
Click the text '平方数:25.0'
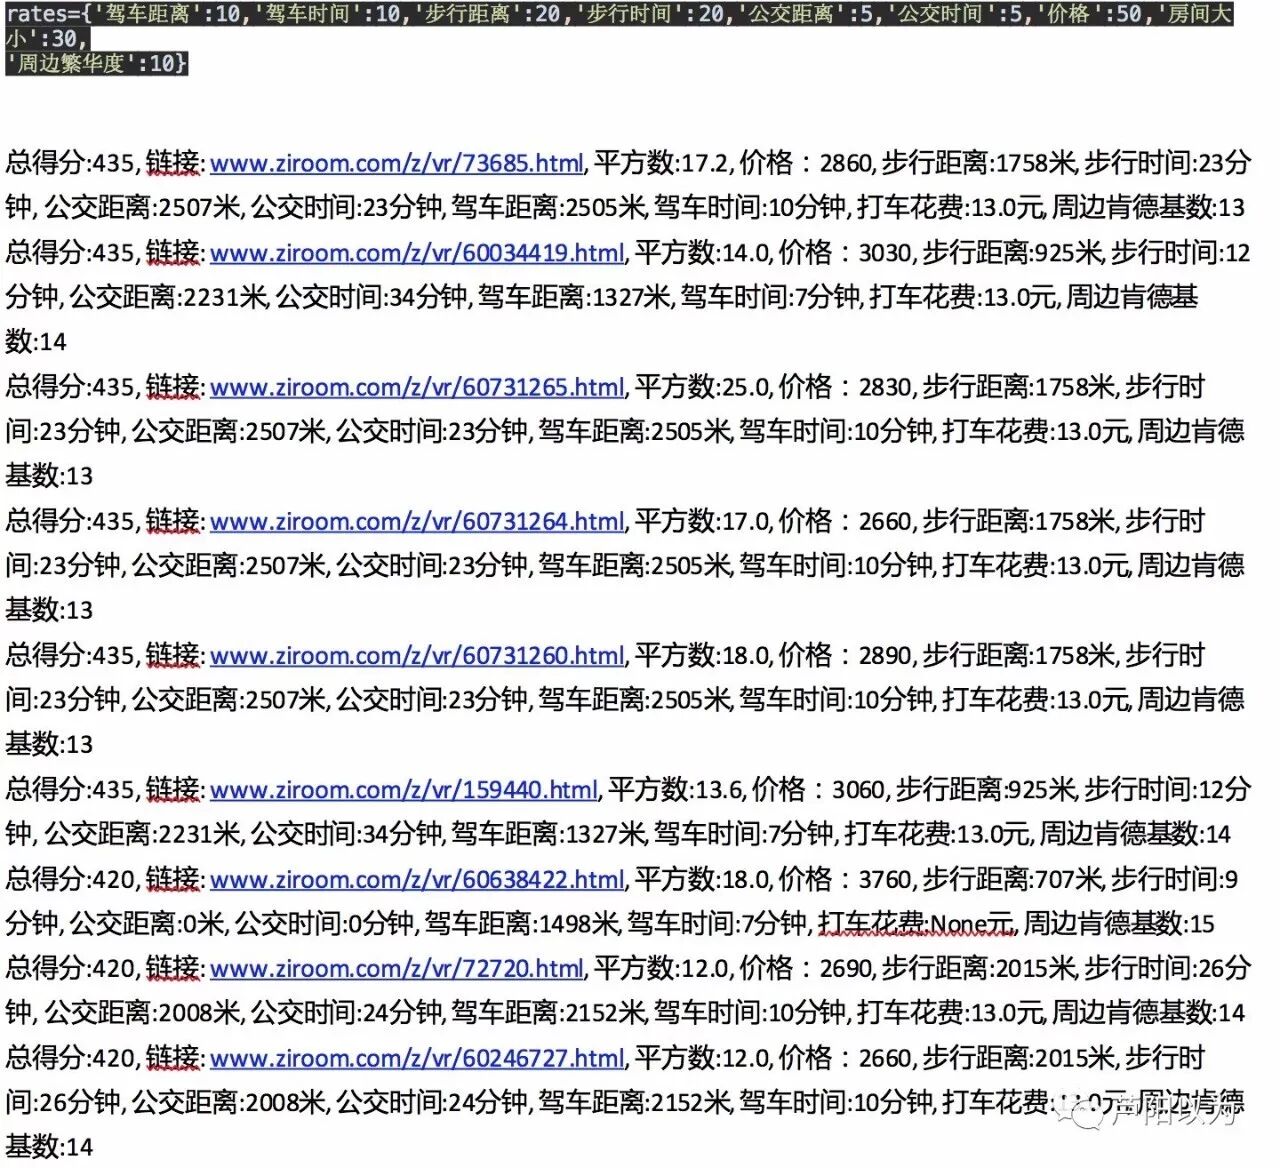click(x=702, y=387)
